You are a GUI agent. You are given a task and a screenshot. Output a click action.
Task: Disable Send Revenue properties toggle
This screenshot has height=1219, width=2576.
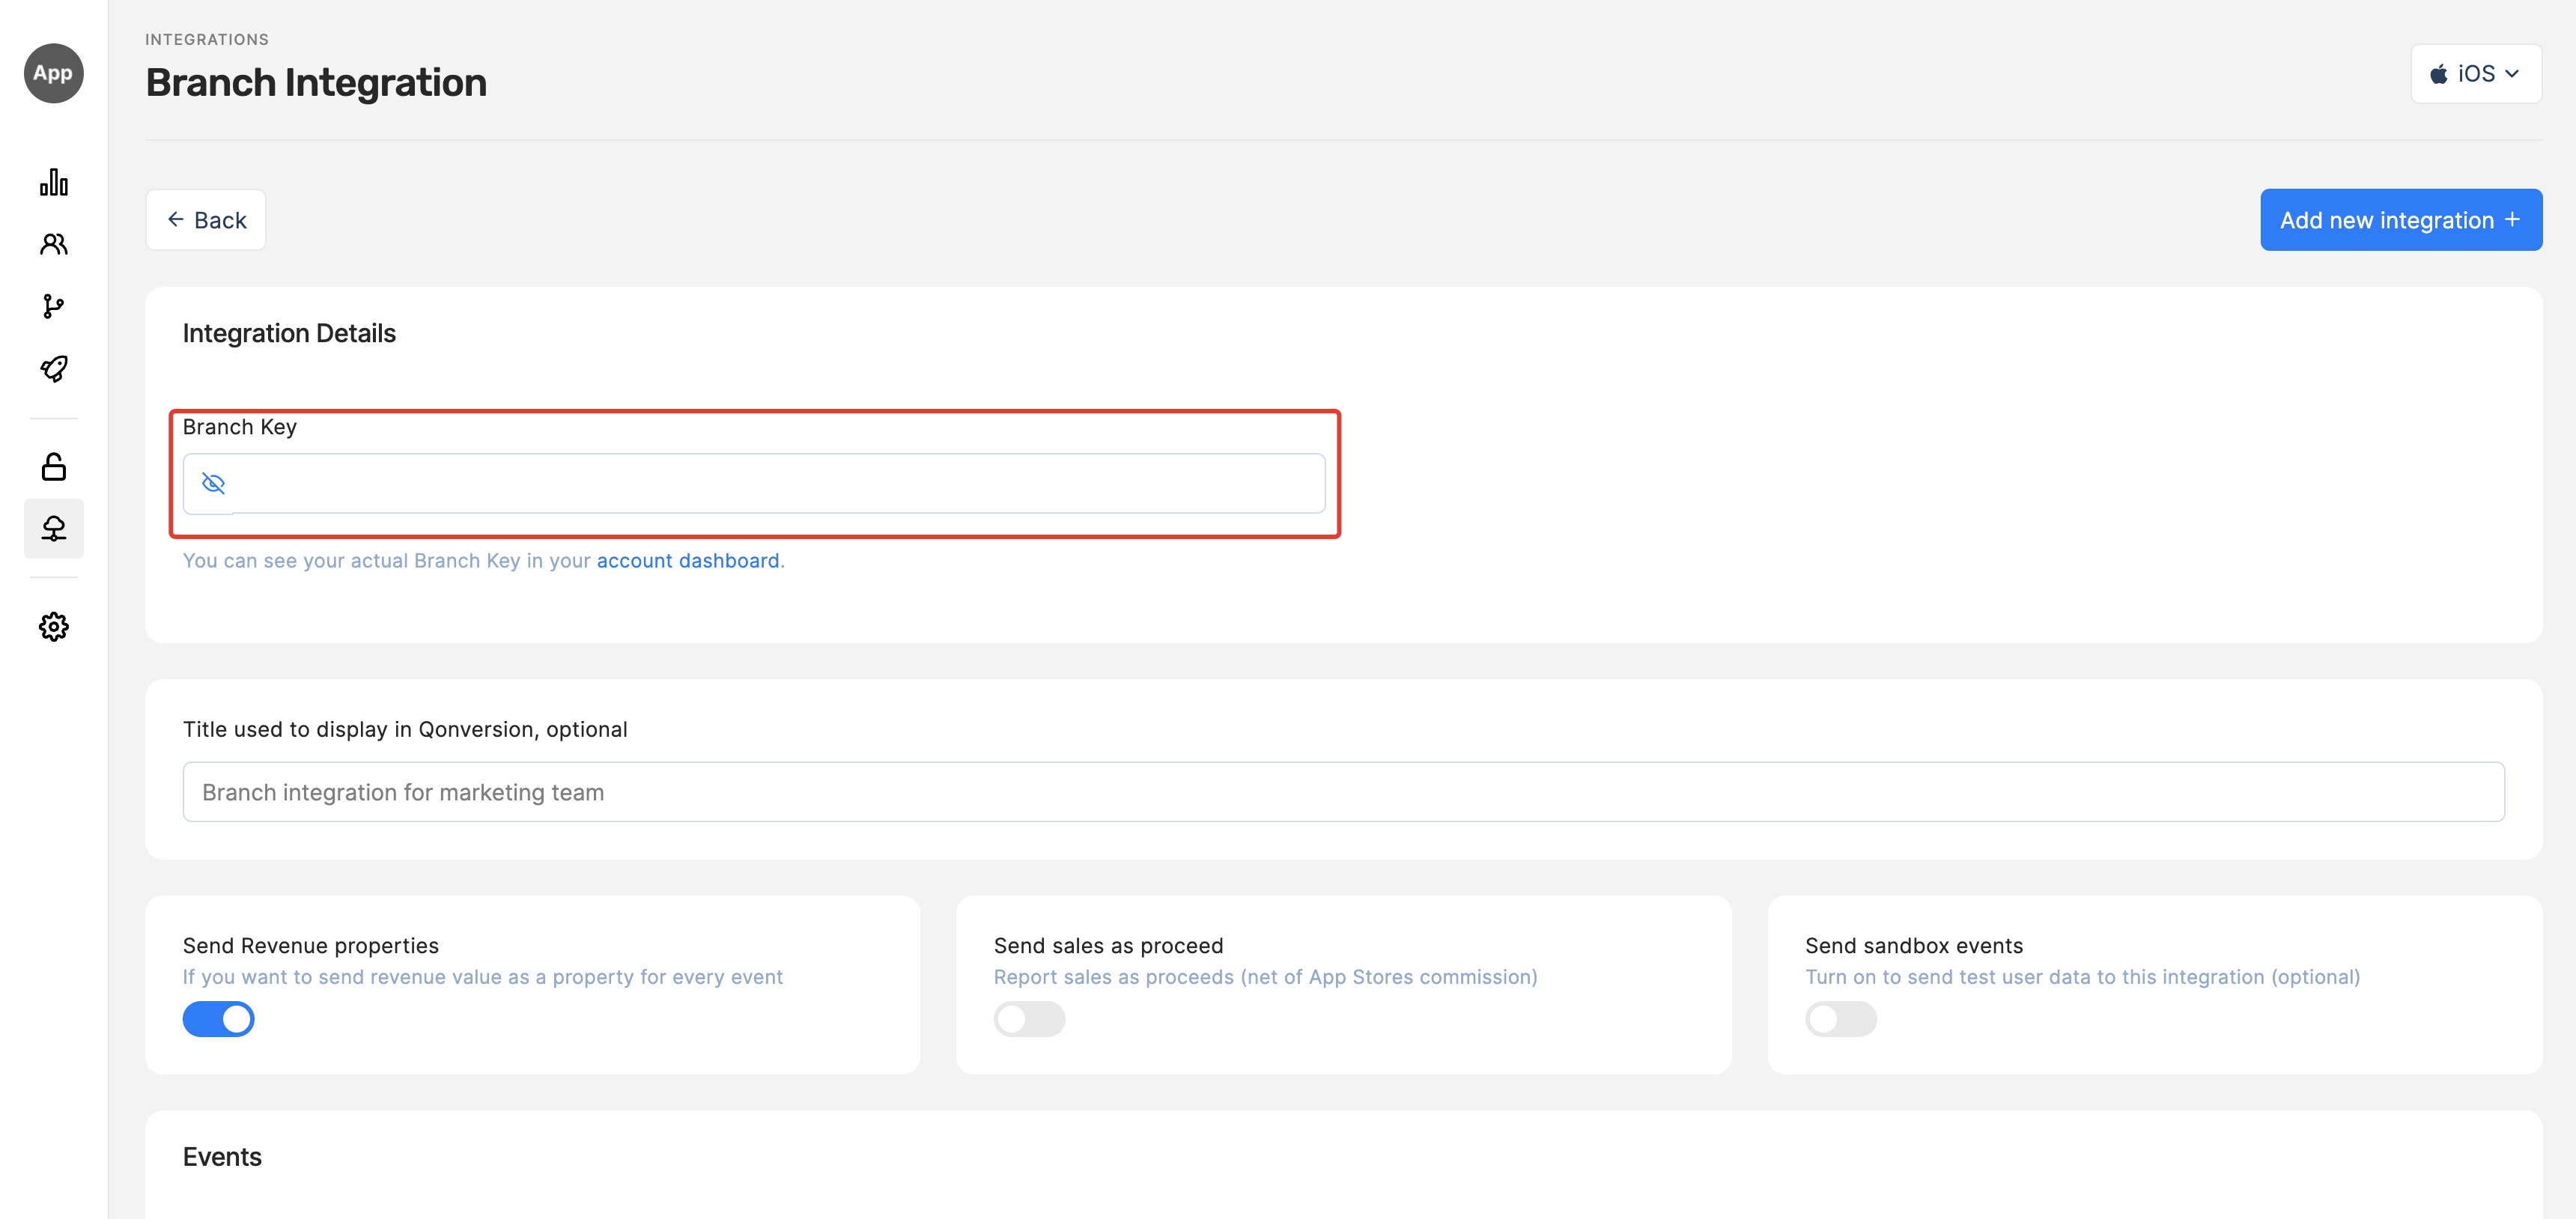tap(218, 1019)
